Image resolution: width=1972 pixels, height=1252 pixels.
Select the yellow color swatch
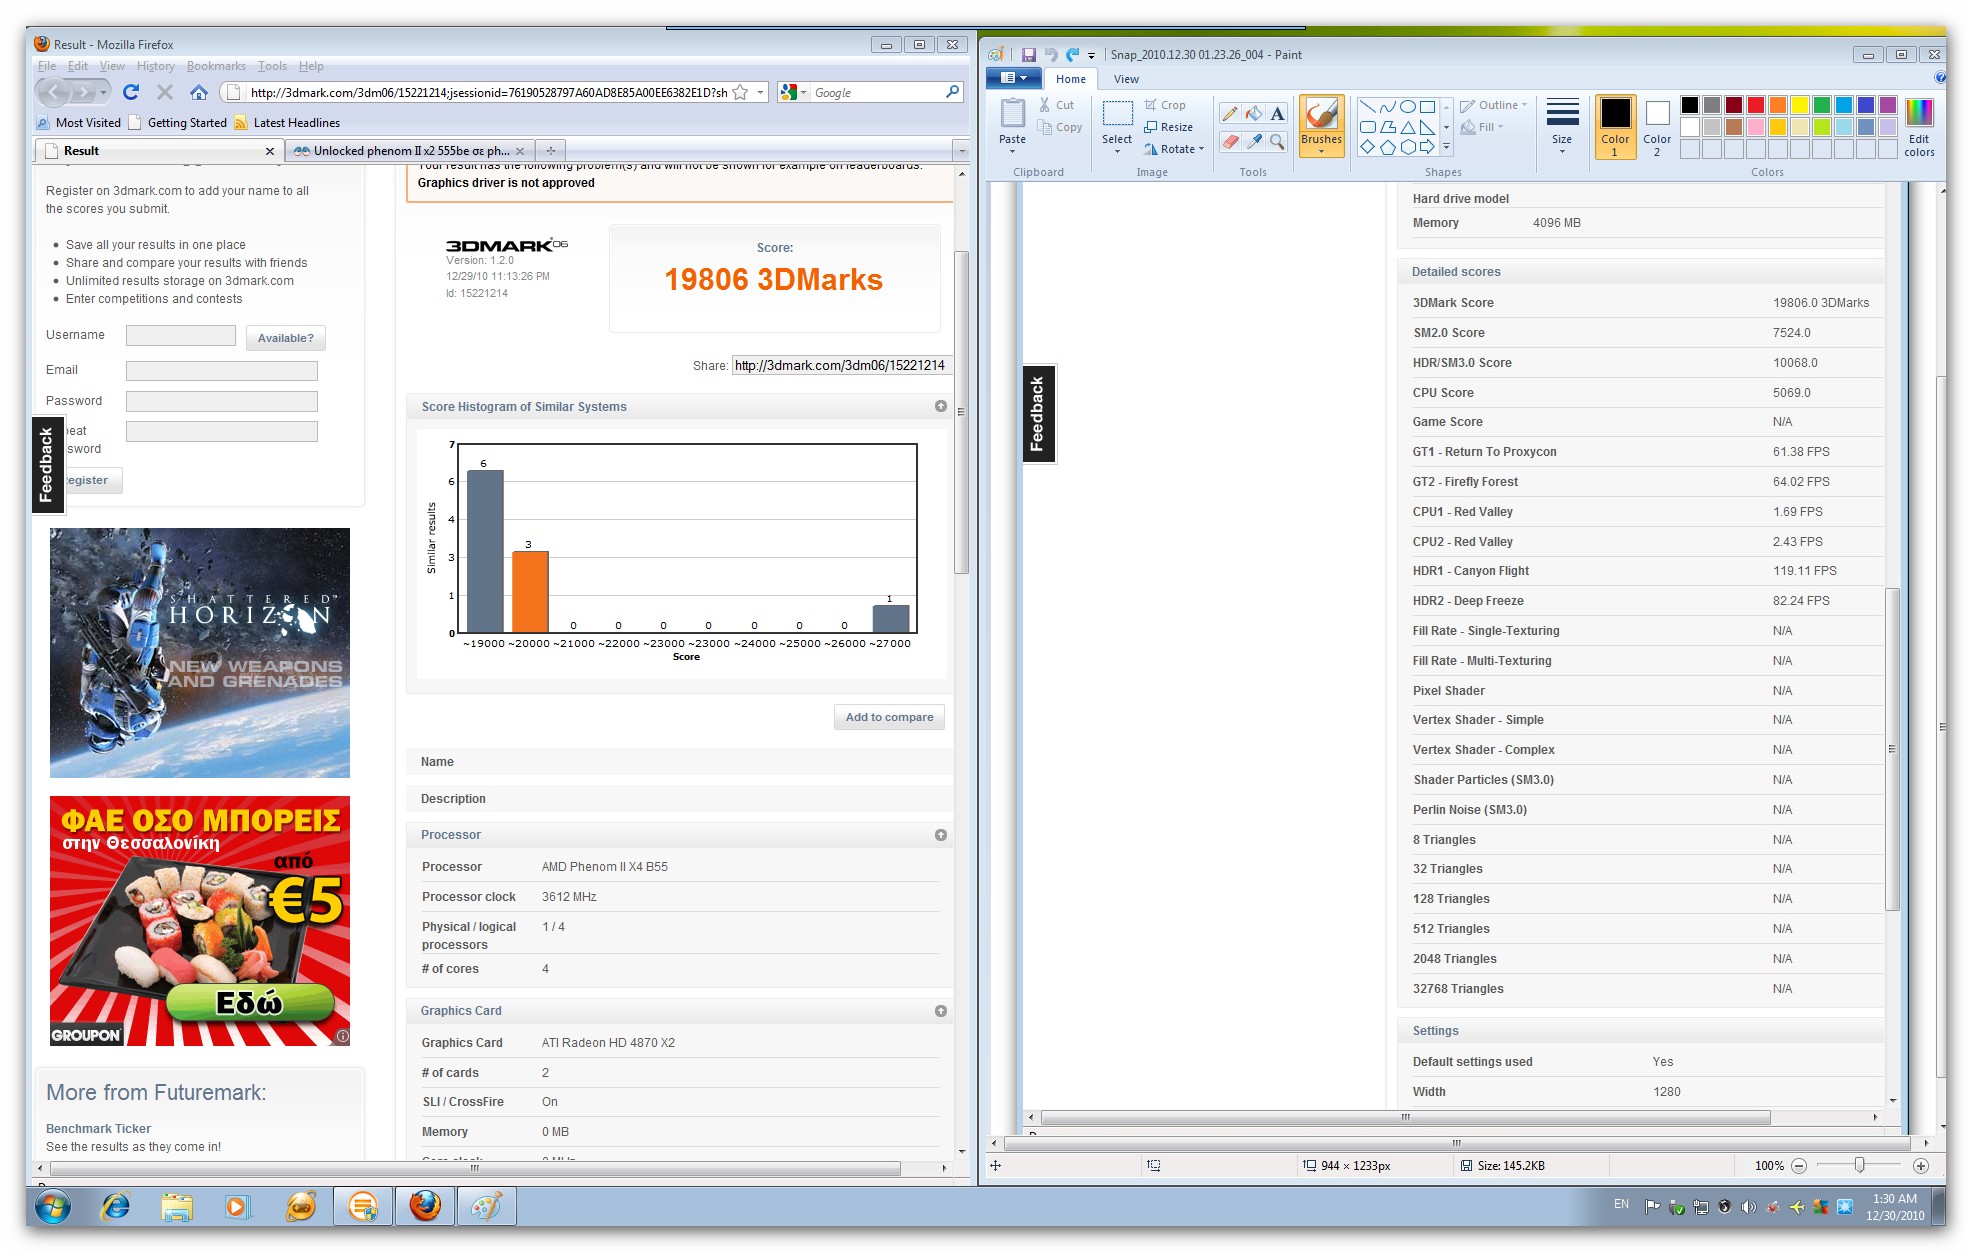tap(1799, 105)
